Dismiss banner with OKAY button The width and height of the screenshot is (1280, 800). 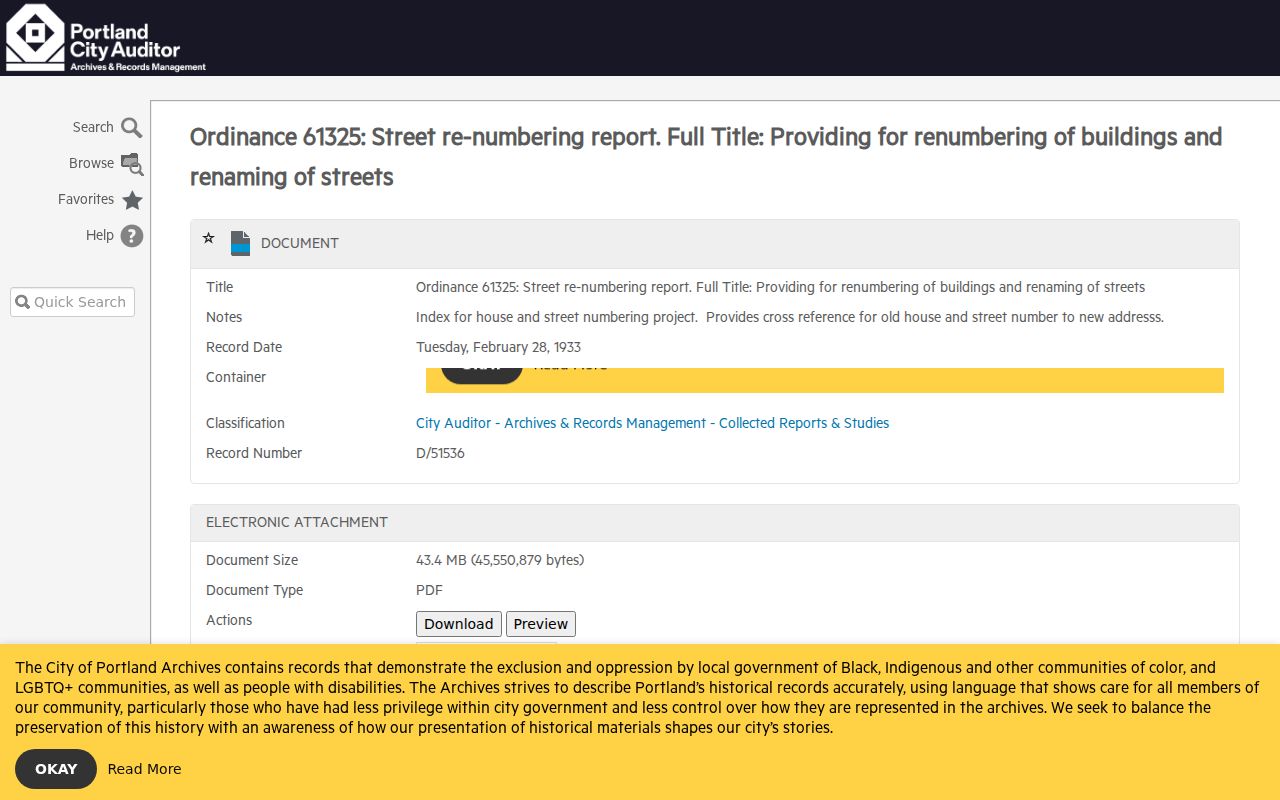pos(56,769)
